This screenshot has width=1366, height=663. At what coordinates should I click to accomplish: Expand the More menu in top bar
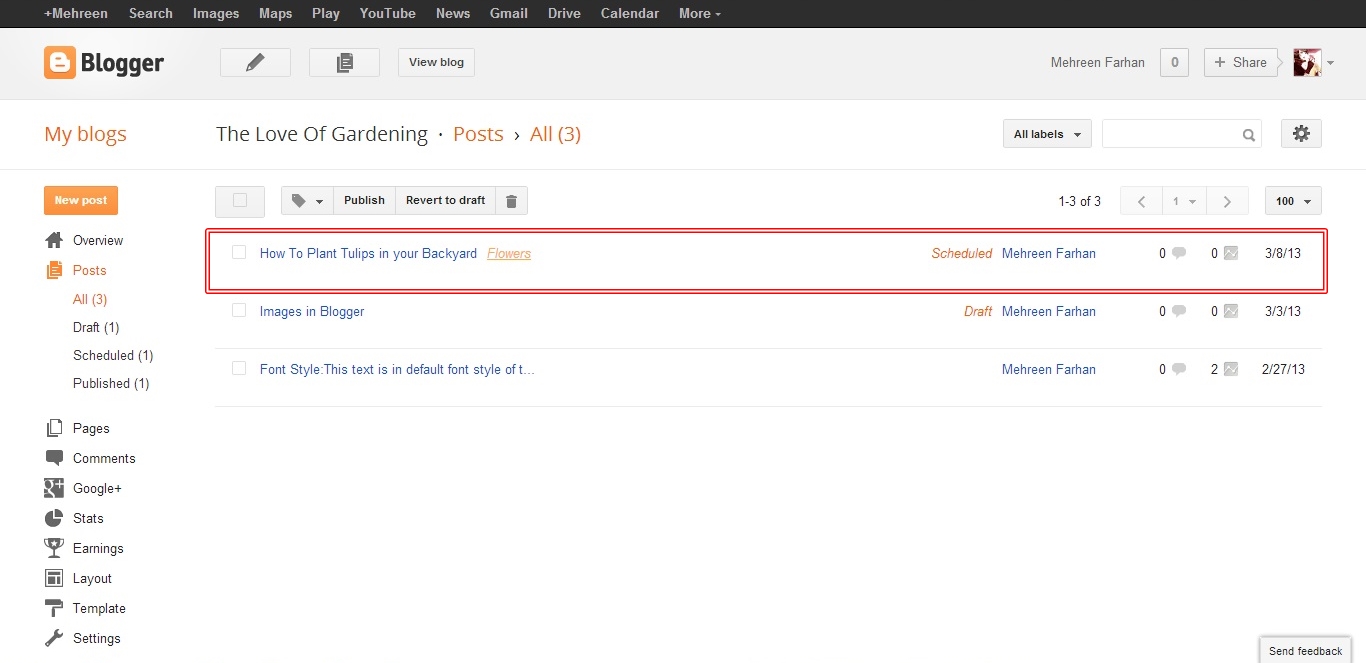click(x=700, y=13)
